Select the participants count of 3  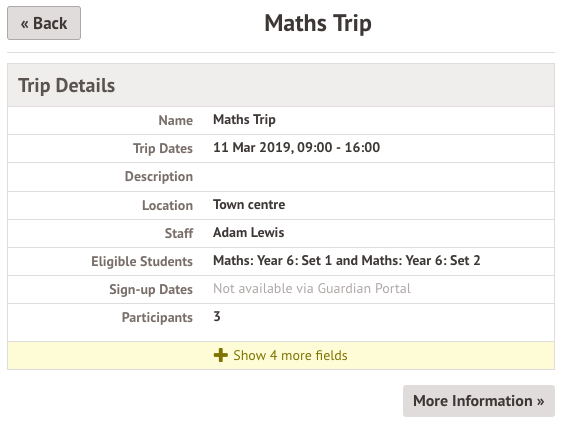(217, 317)
